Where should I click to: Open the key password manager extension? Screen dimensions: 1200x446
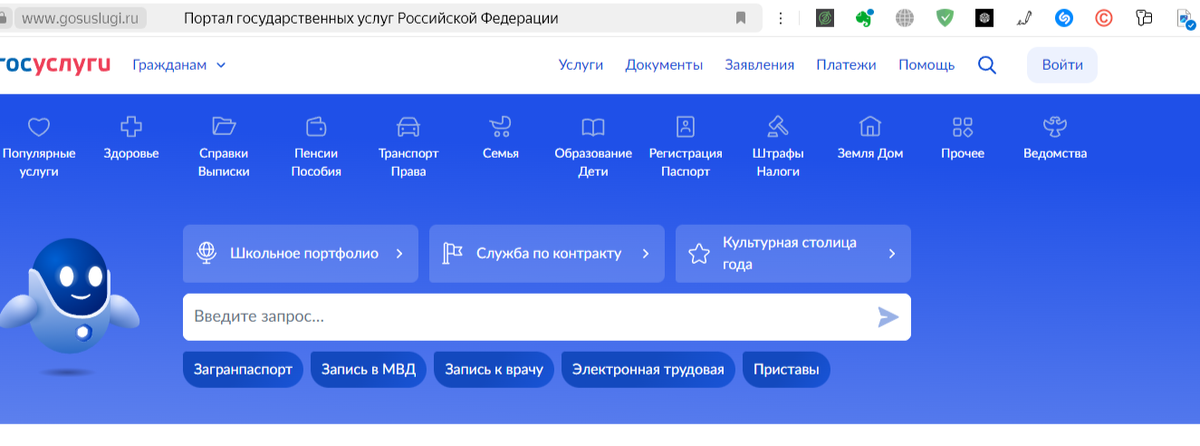tap(1145, 18)
